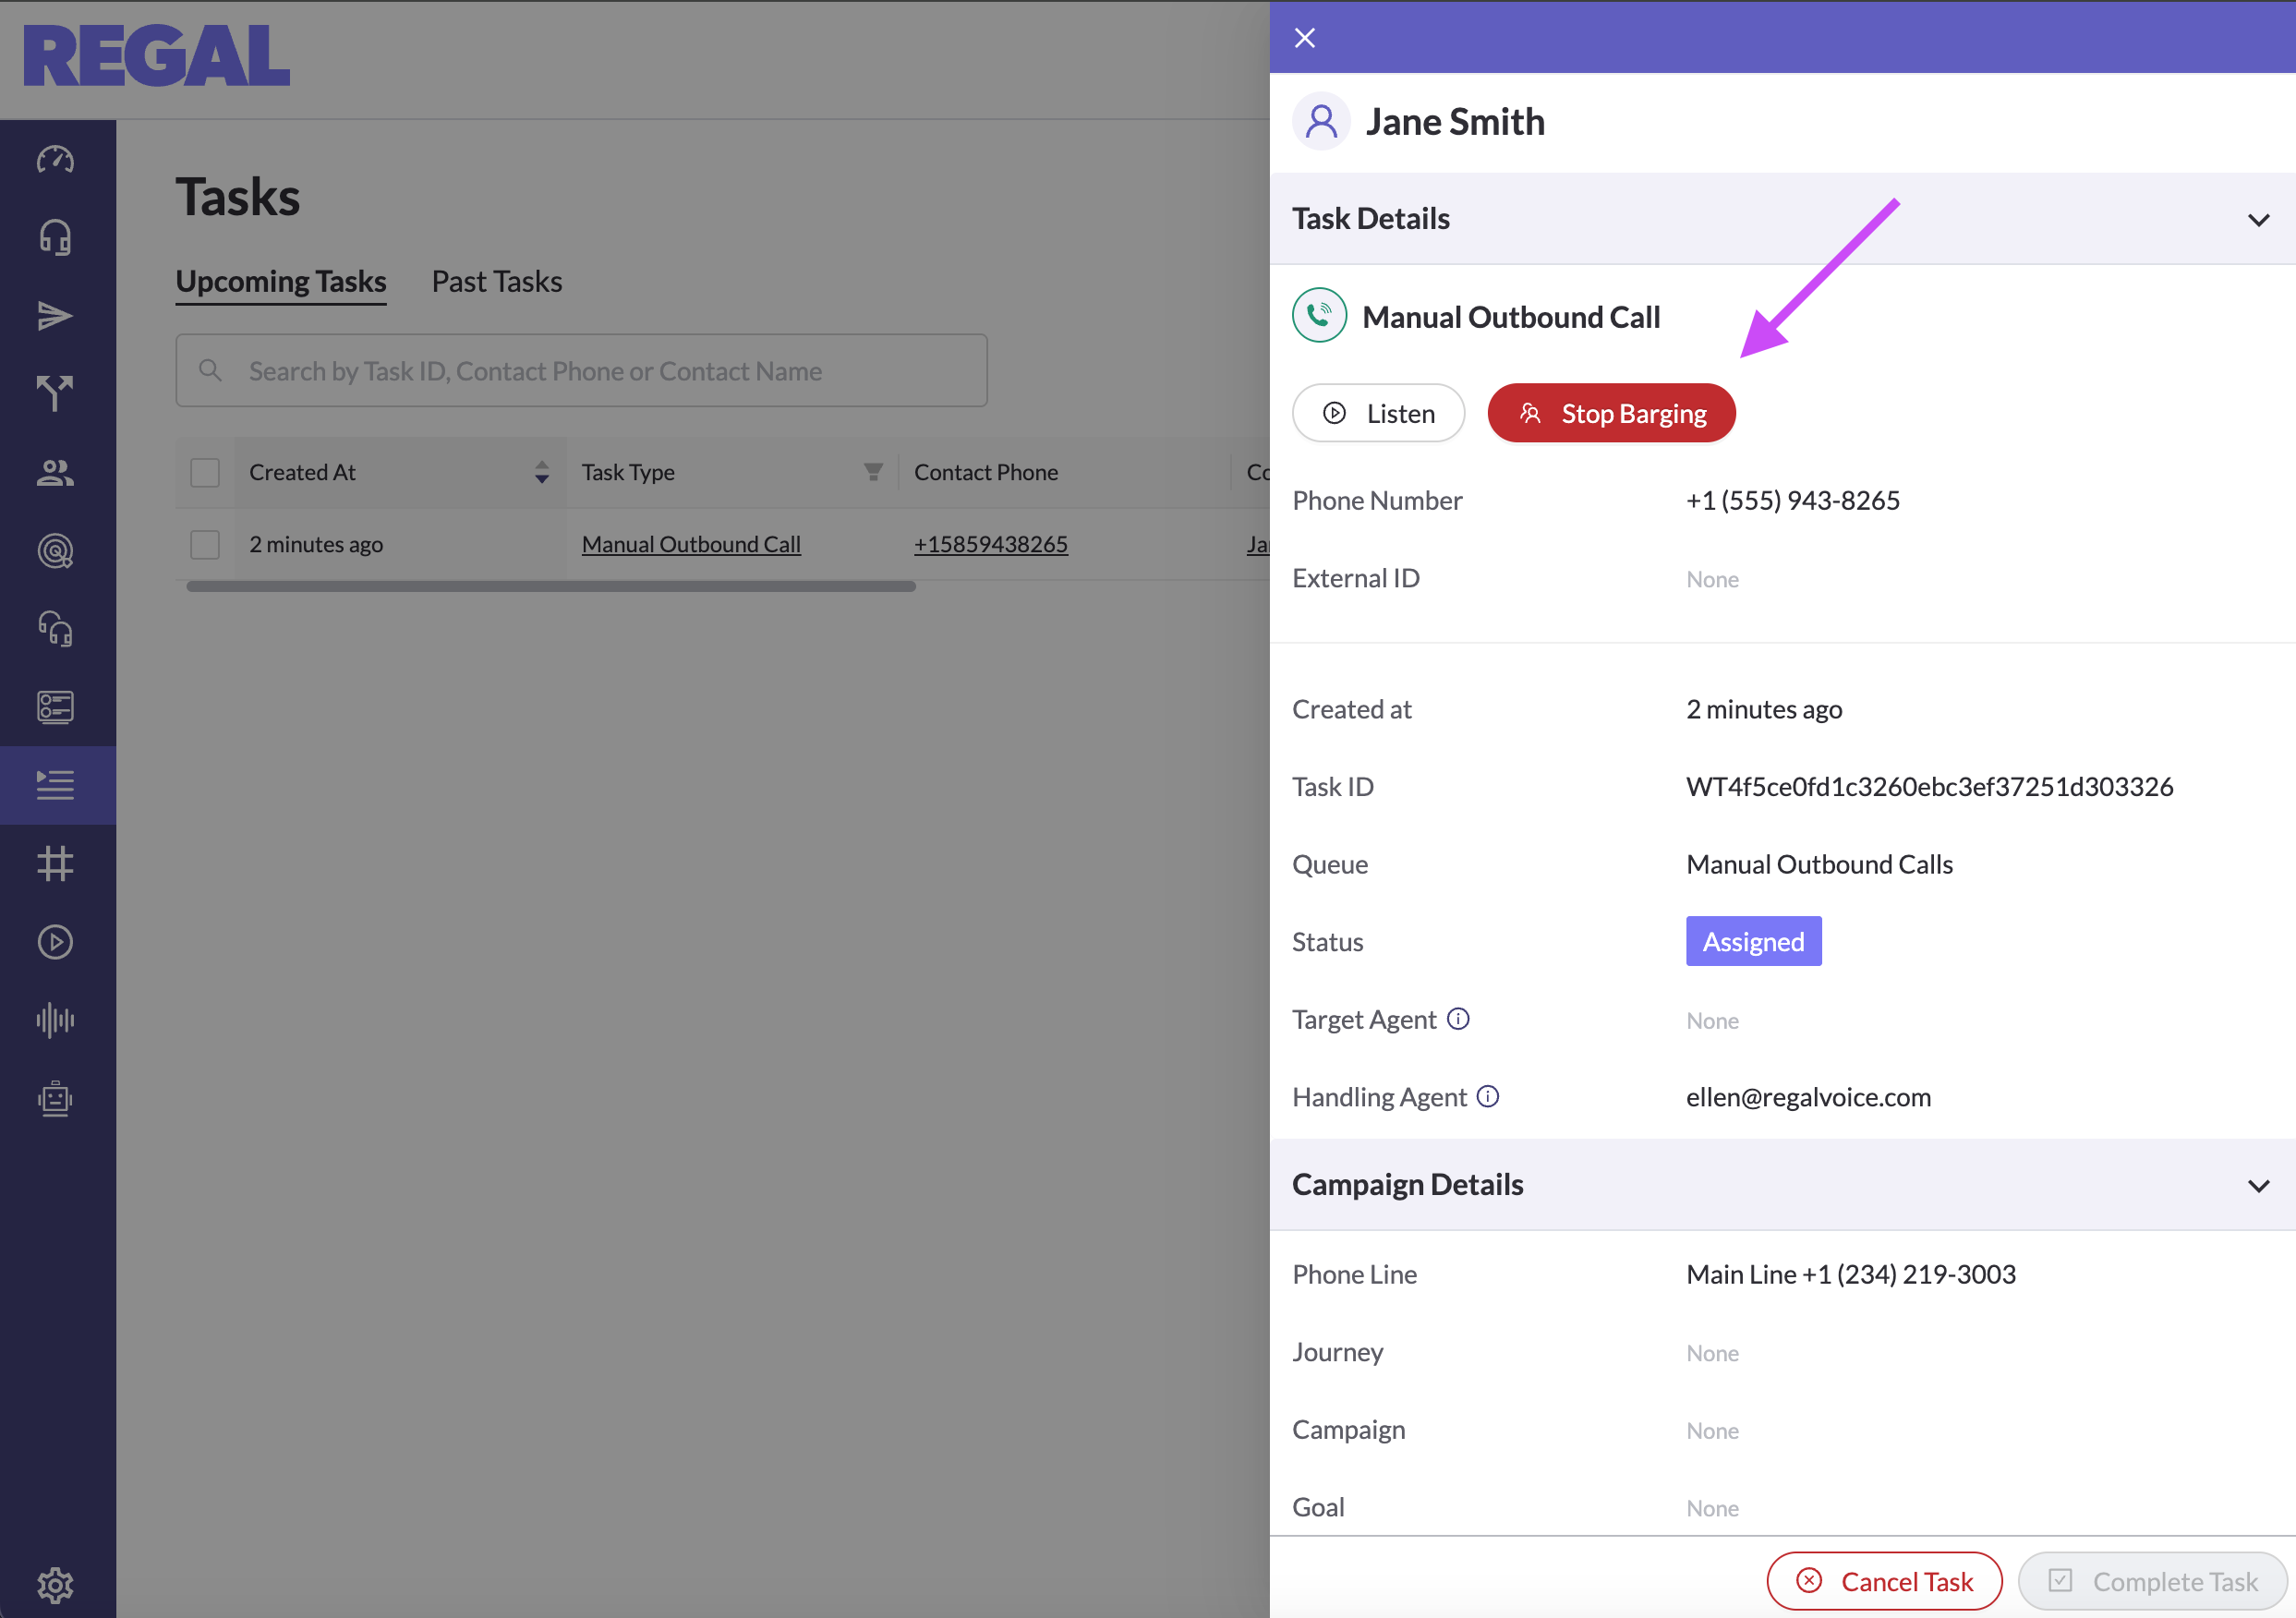Open the people contacts icon in sidebar
The height and width of the screenshot is (1618, 2296).
(x=55, y=472)
